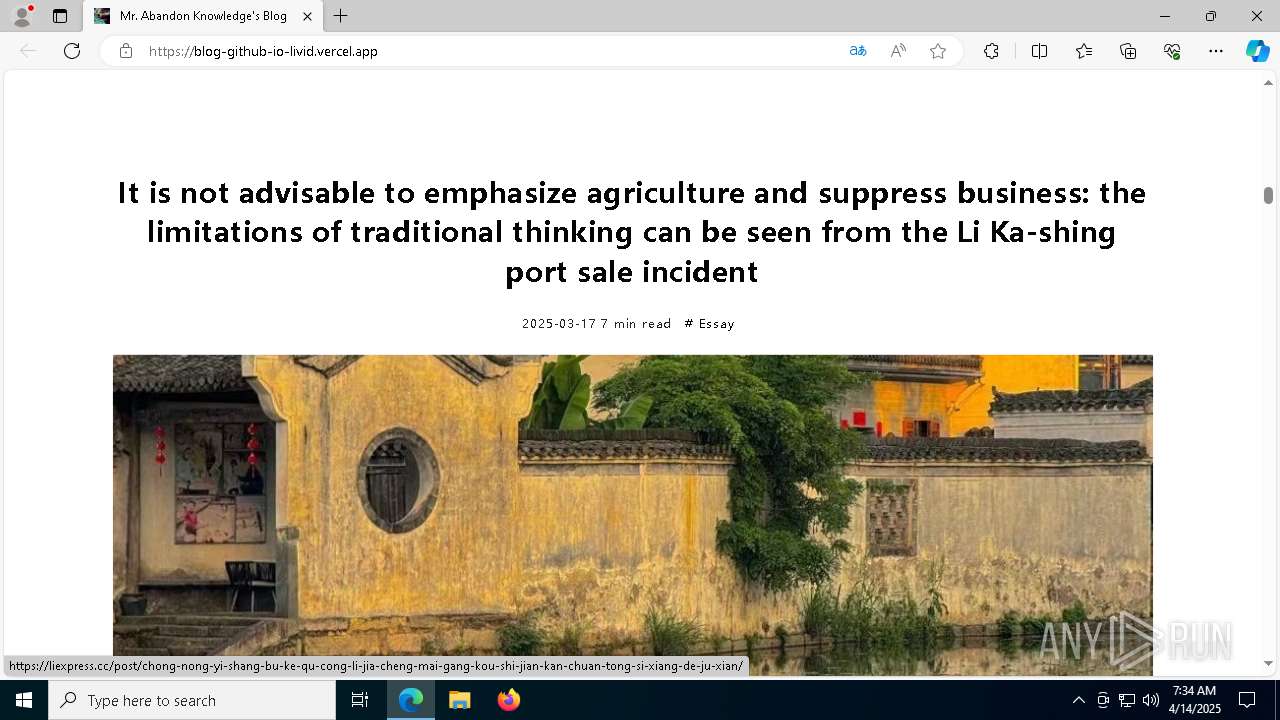Open Browser essentials
Viewport: 1280px width, 720px height.
(1172, 51)
